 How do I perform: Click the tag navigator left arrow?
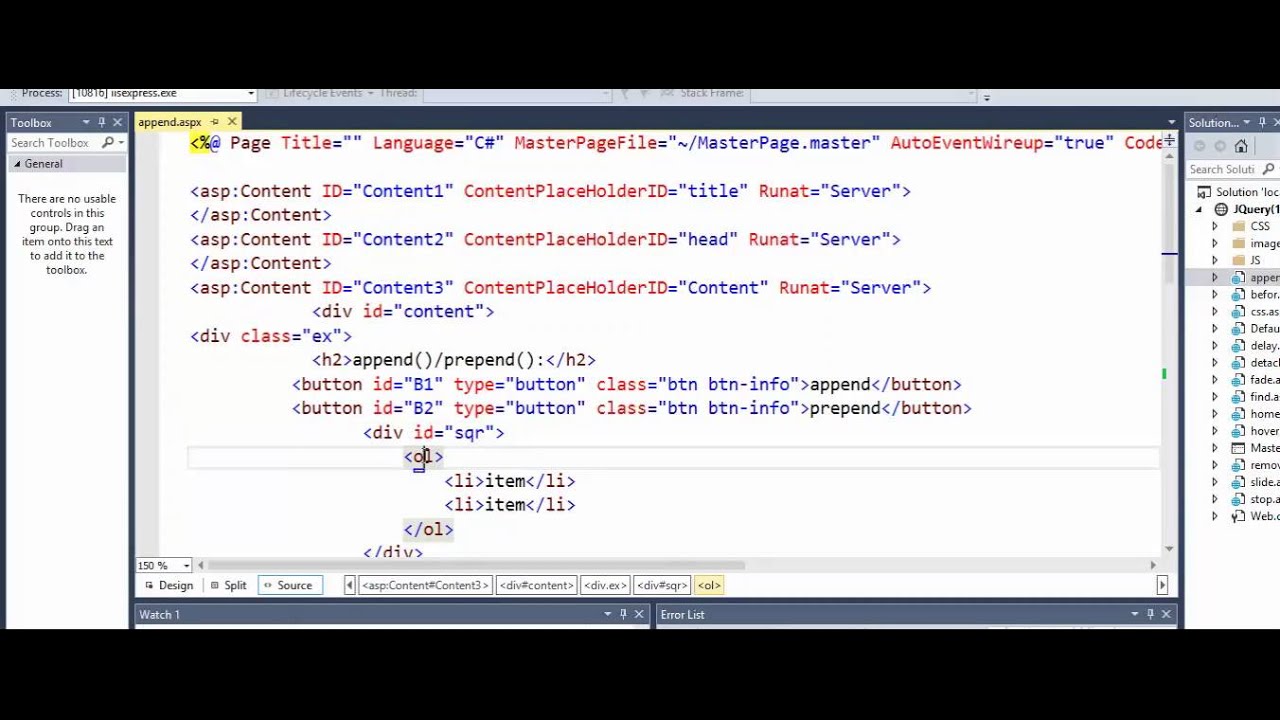349,585
